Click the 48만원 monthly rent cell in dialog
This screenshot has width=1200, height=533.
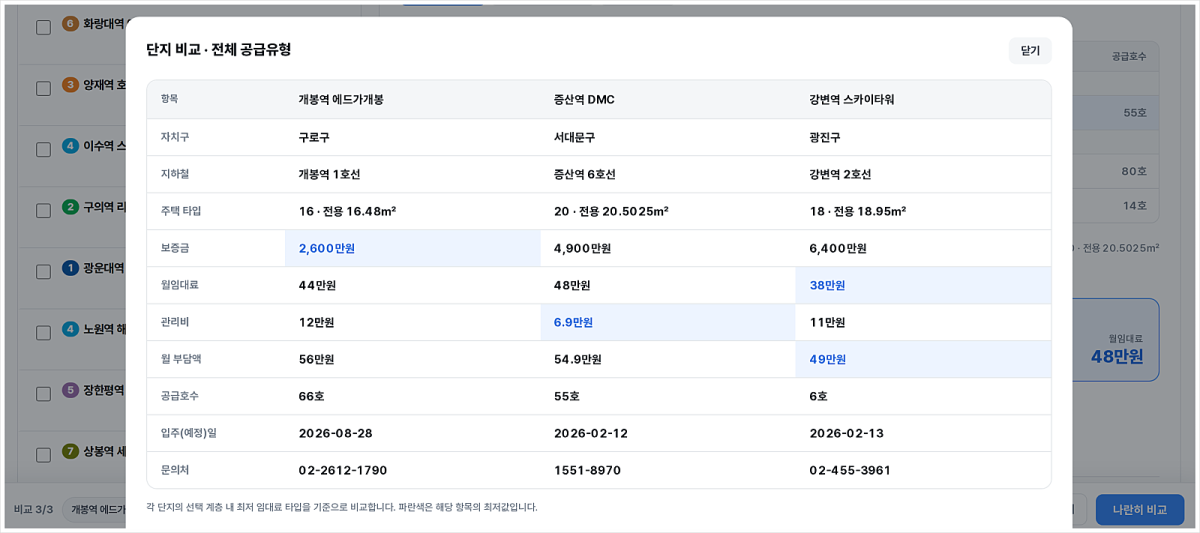[572, 285]
